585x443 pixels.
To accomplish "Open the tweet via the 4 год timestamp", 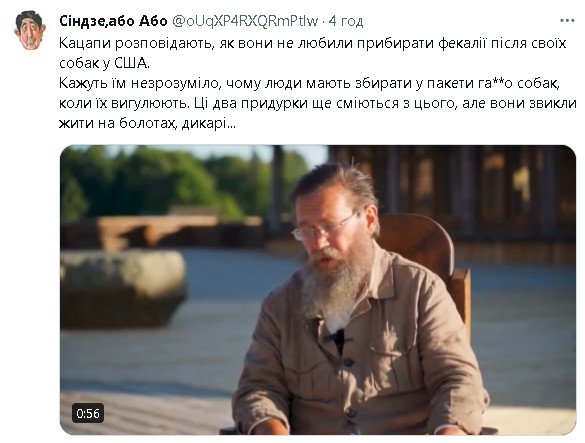I will coord(346,21).
